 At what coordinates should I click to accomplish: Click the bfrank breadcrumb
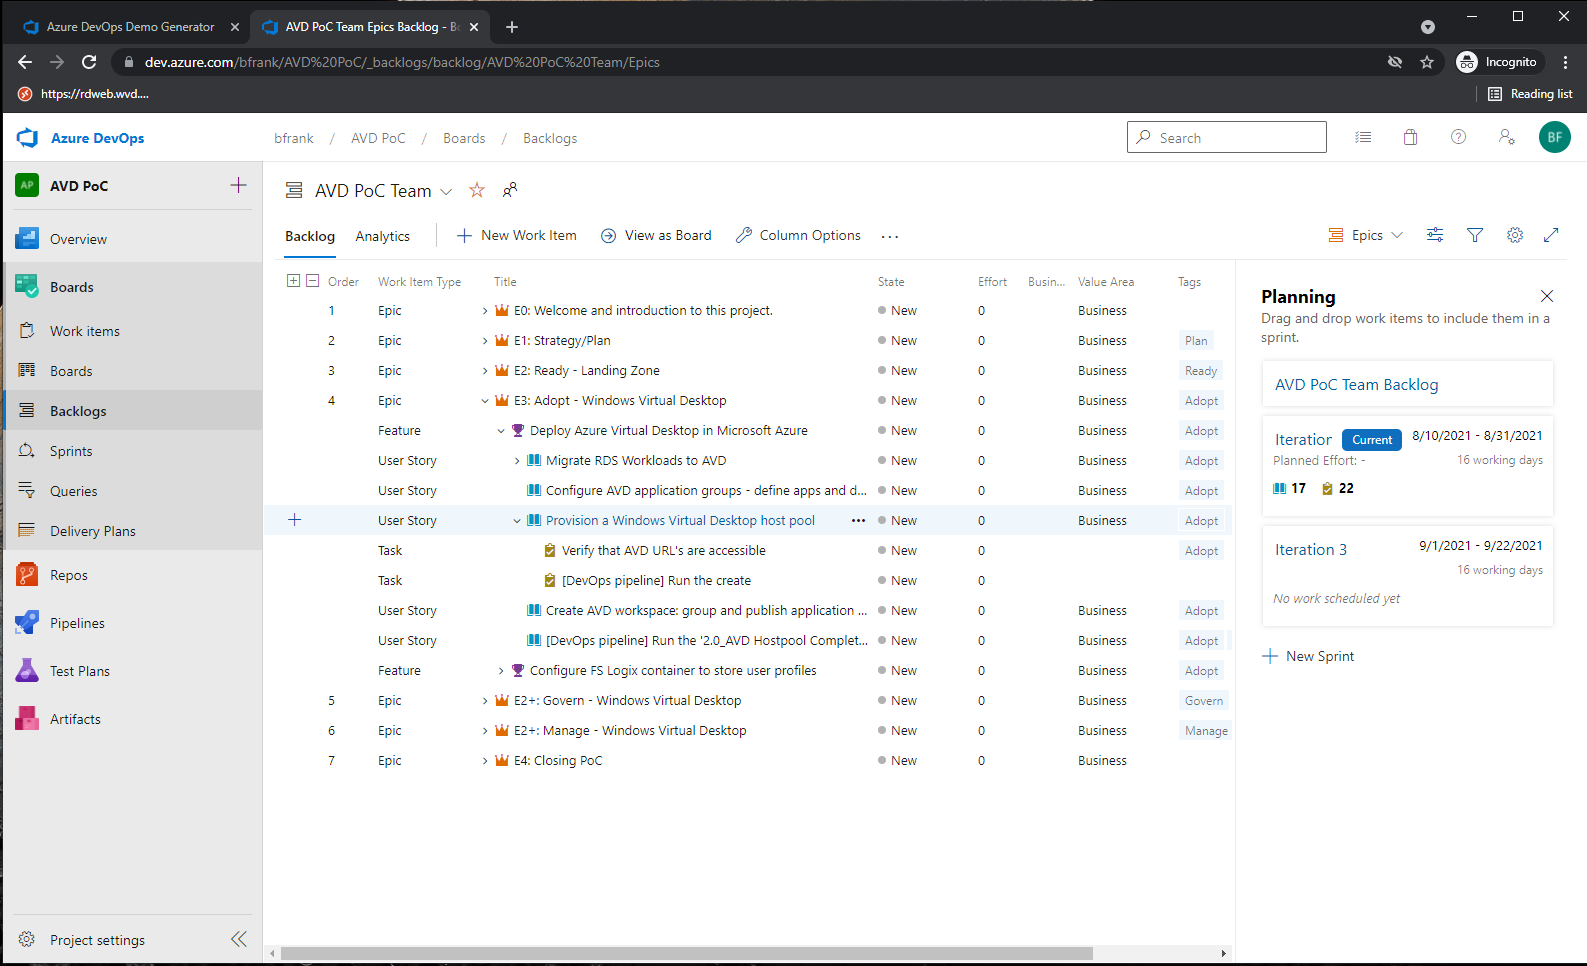point(294,138)
